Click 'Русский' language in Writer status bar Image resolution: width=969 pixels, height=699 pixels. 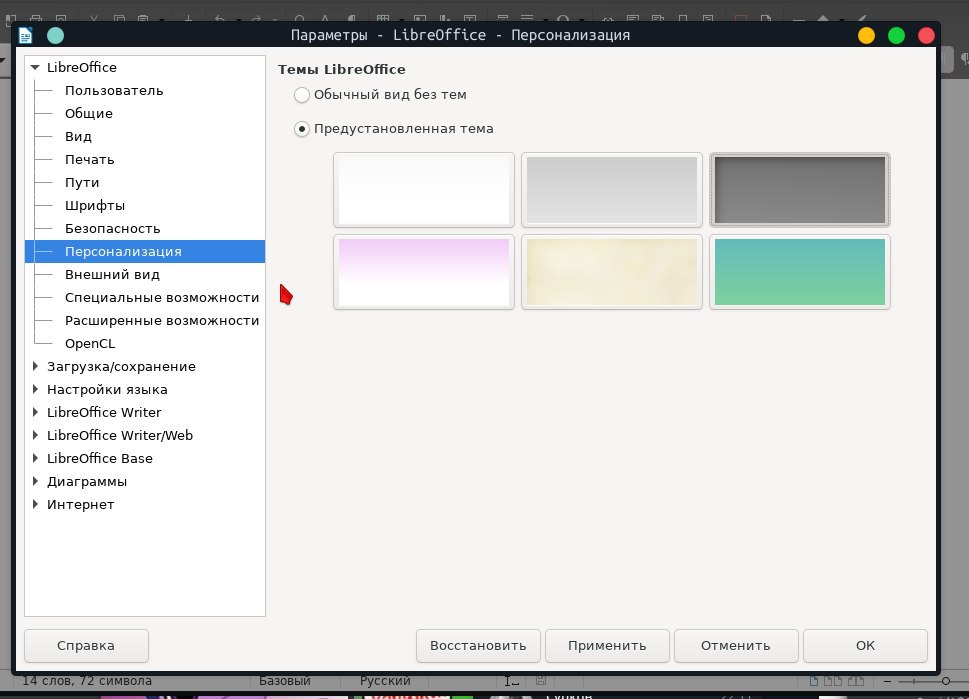click(x=385, y=681)
